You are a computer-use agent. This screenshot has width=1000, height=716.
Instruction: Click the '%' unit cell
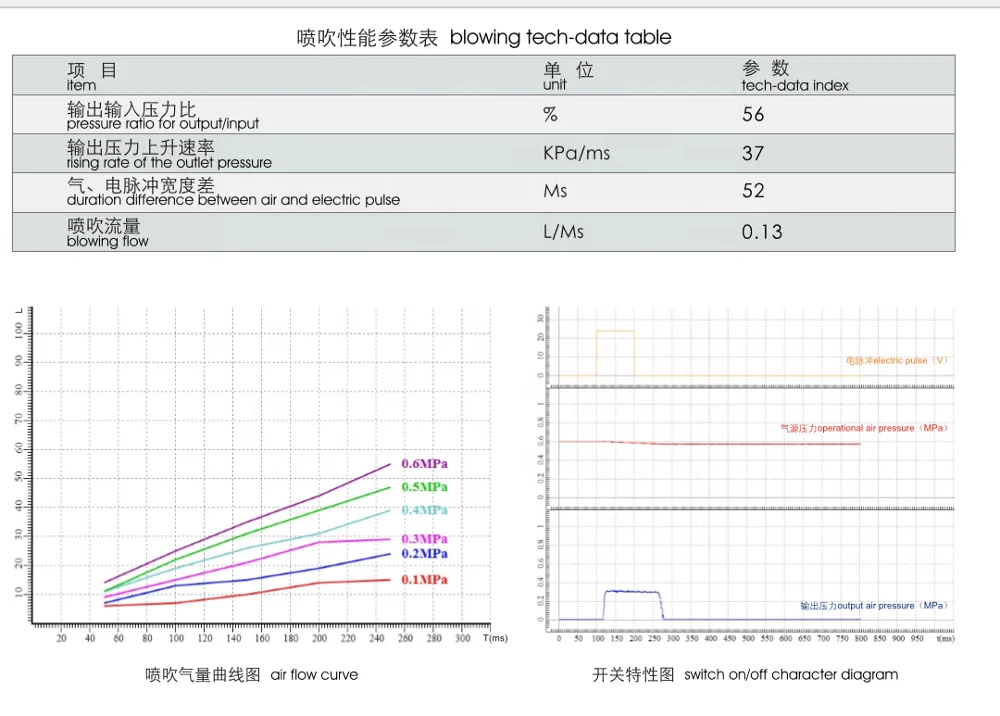coord(550,114)
